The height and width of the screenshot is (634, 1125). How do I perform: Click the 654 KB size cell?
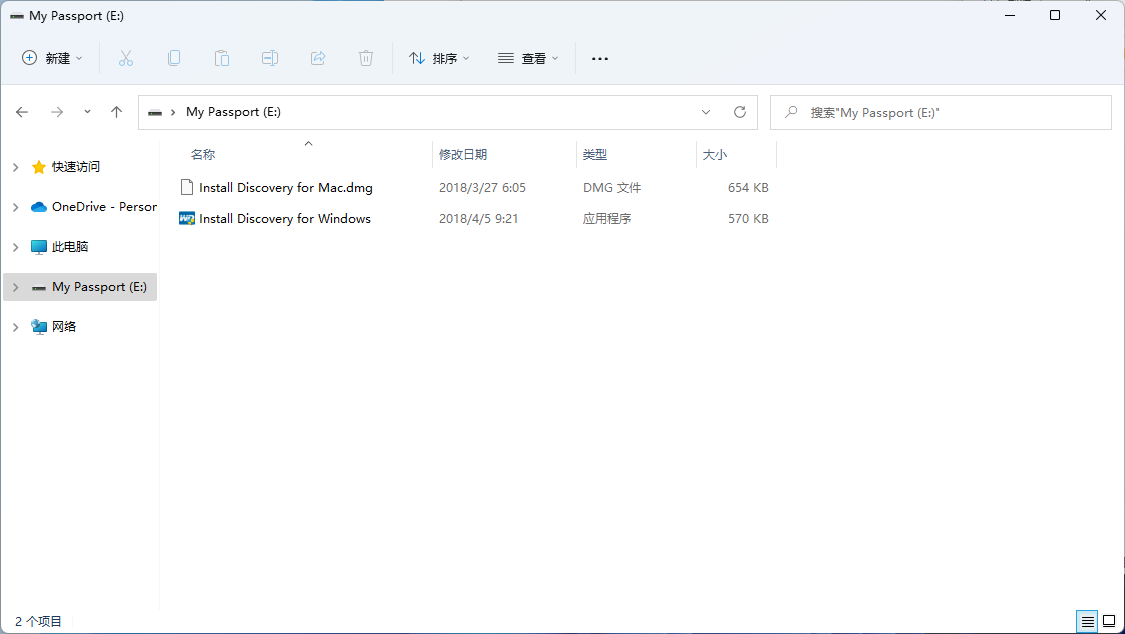(748, 187)
